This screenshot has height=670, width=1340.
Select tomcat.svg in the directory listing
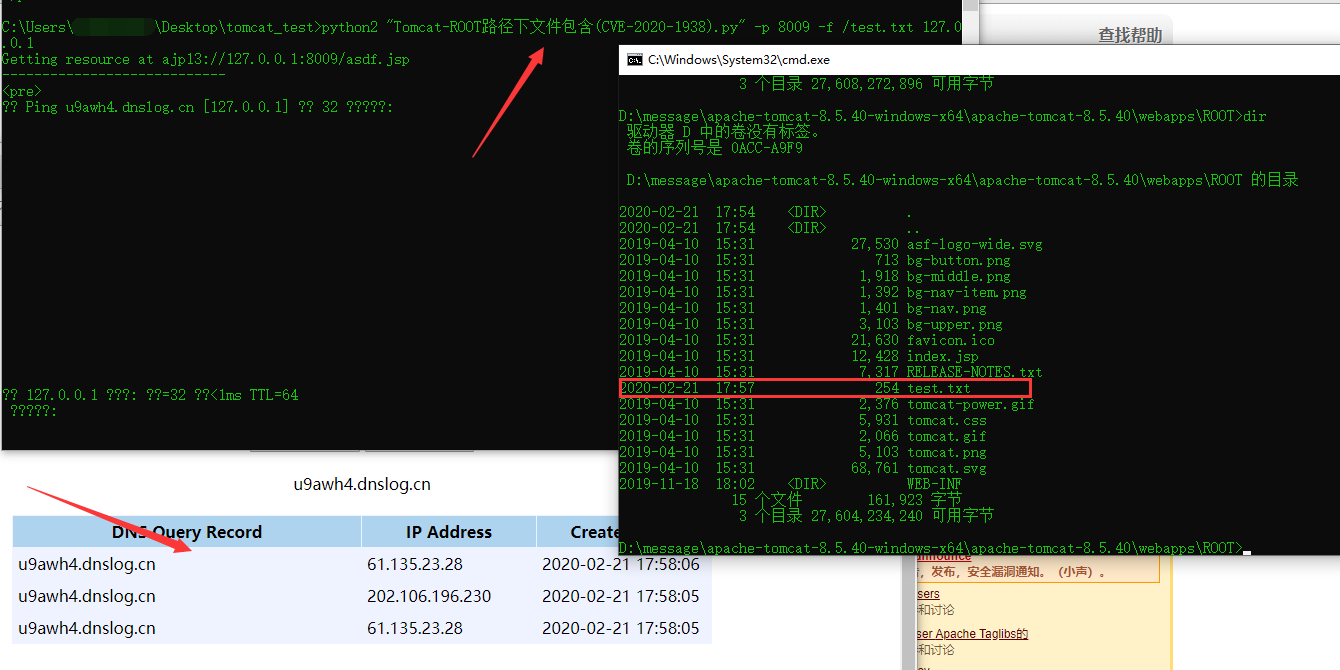pos(947,468)
